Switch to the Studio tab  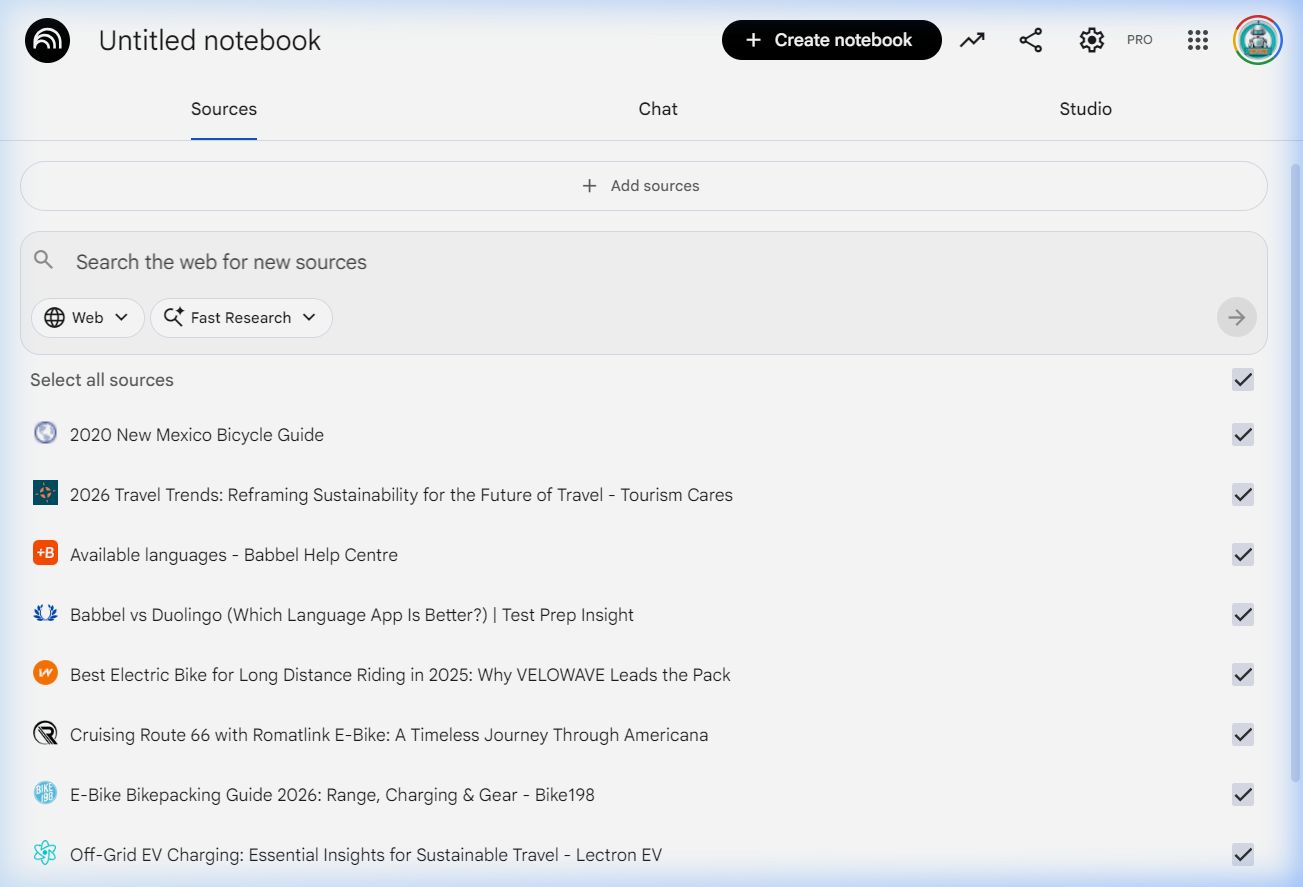1085,109
